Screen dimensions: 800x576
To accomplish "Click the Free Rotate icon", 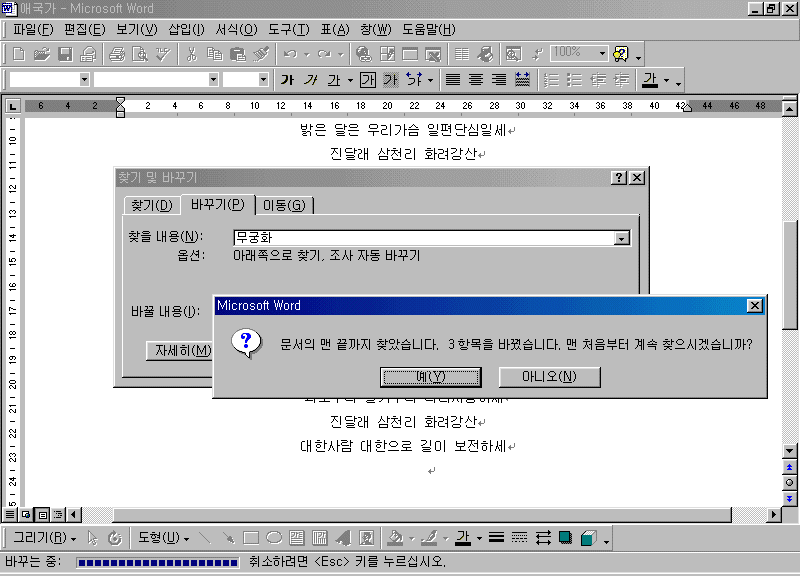I will (x=115, y=538).
